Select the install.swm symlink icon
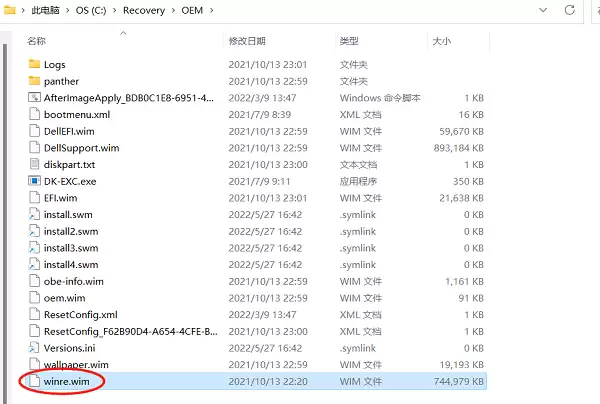Screen dimensions: 600x404 [x=34, y=214]
